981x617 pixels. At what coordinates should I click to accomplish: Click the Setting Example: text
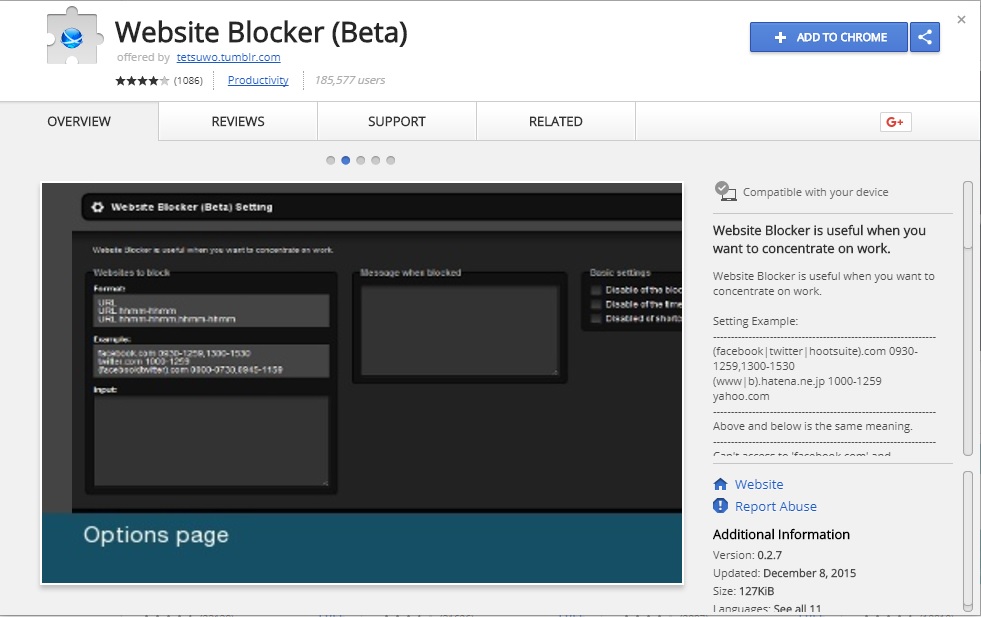(x=755, y=321)
